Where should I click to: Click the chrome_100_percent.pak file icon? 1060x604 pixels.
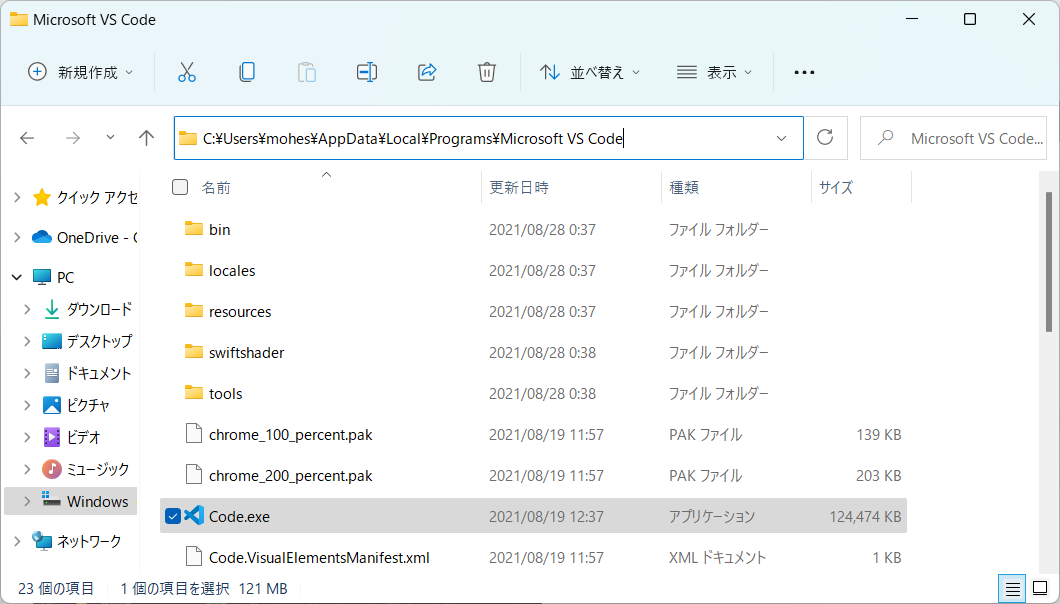click(194, 434)
